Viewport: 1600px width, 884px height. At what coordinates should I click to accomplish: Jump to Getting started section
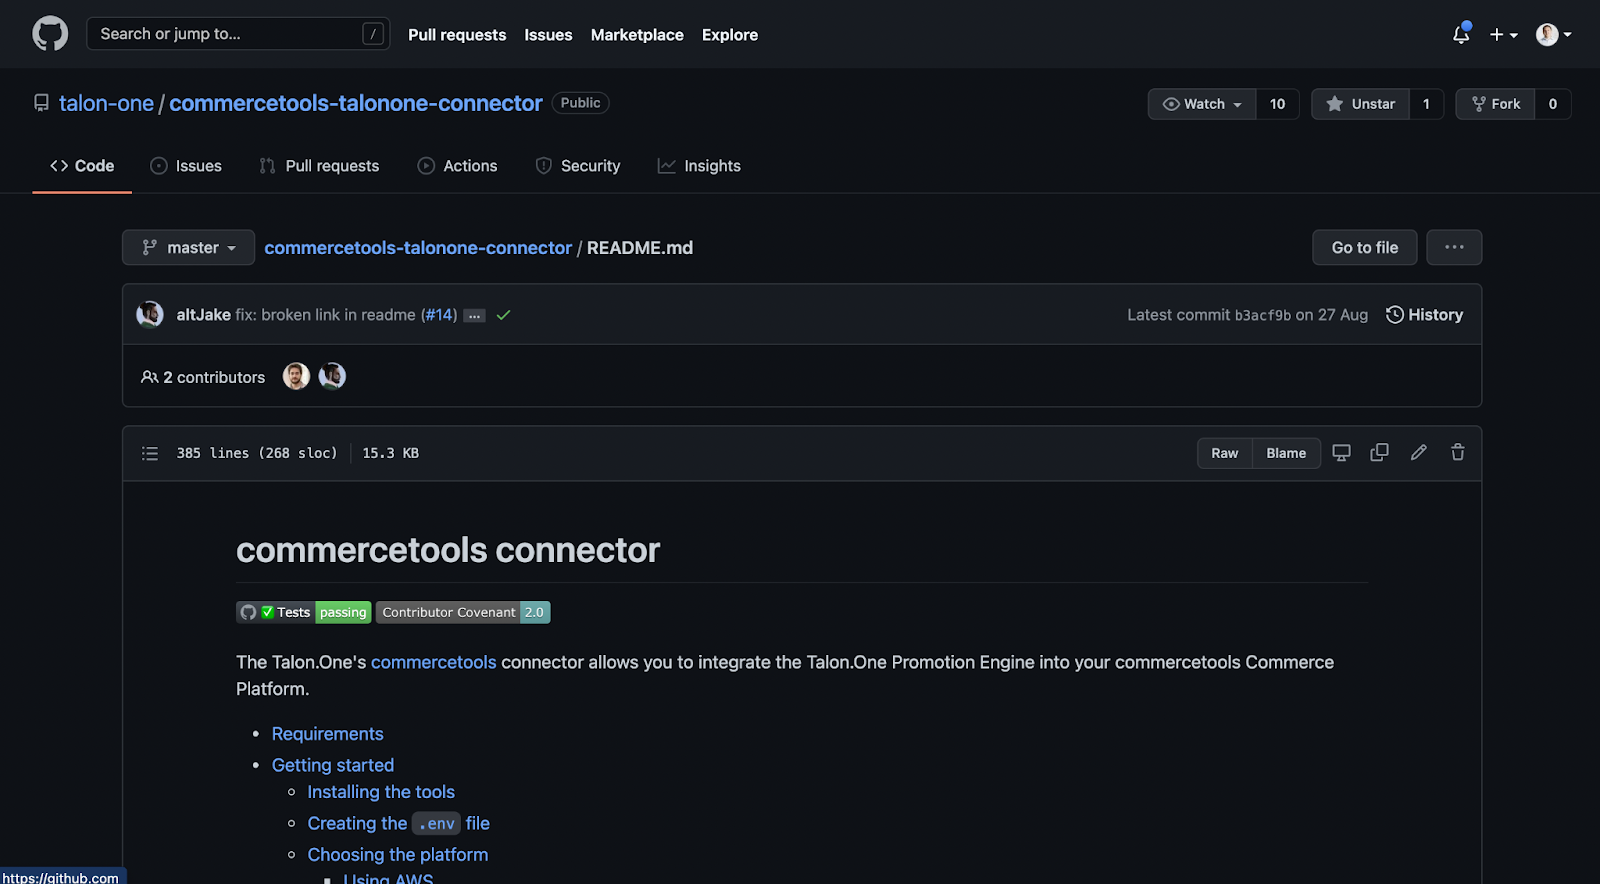coord(333,765)
